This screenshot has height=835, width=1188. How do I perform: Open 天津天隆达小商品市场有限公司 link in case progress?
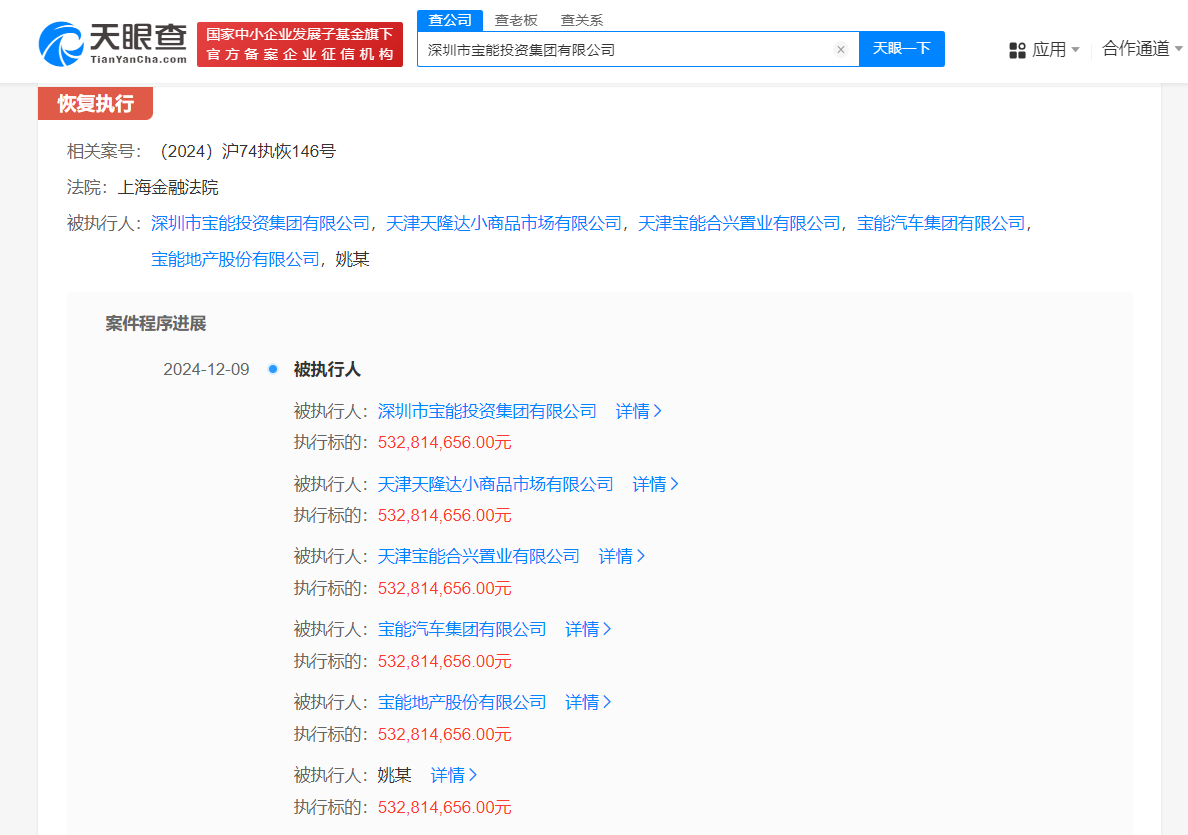click(496, 484)
